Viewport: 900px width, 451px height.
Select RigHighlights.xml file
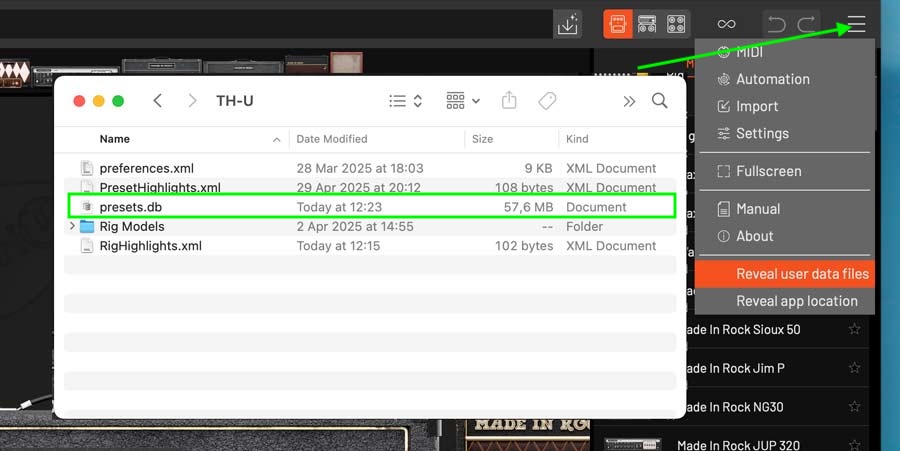pos(370,246)
